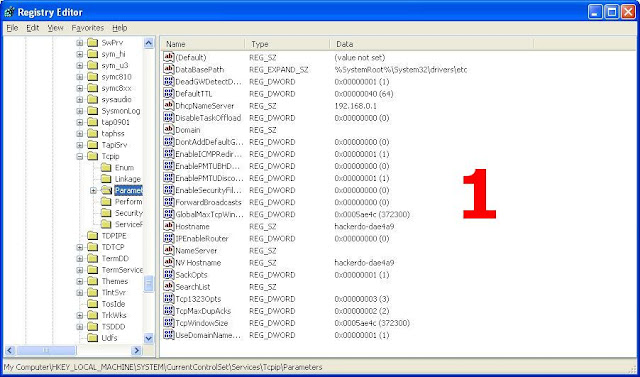Viewport: 640px width, 377px height.
Task: Select the TSDDD tree folder
Action: 113,327
